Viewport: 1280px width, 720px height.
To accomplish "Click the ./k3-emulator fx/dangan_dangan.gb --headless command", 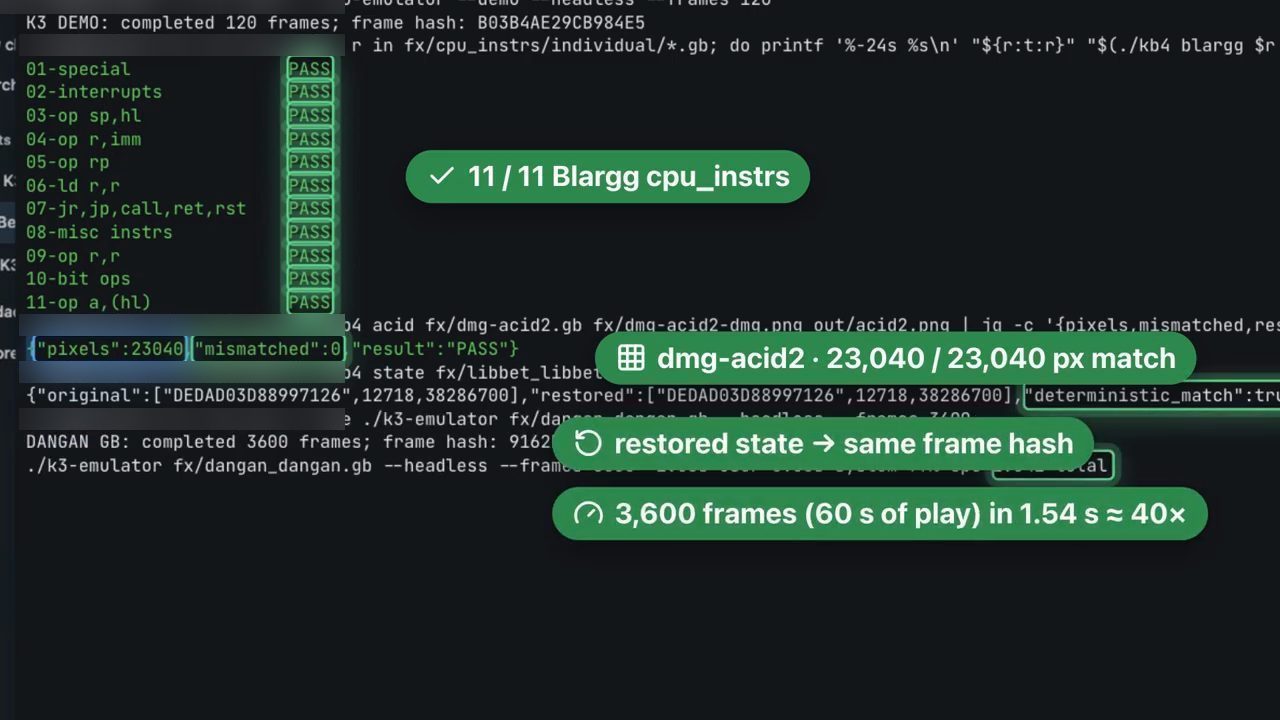I will [257, 466].
